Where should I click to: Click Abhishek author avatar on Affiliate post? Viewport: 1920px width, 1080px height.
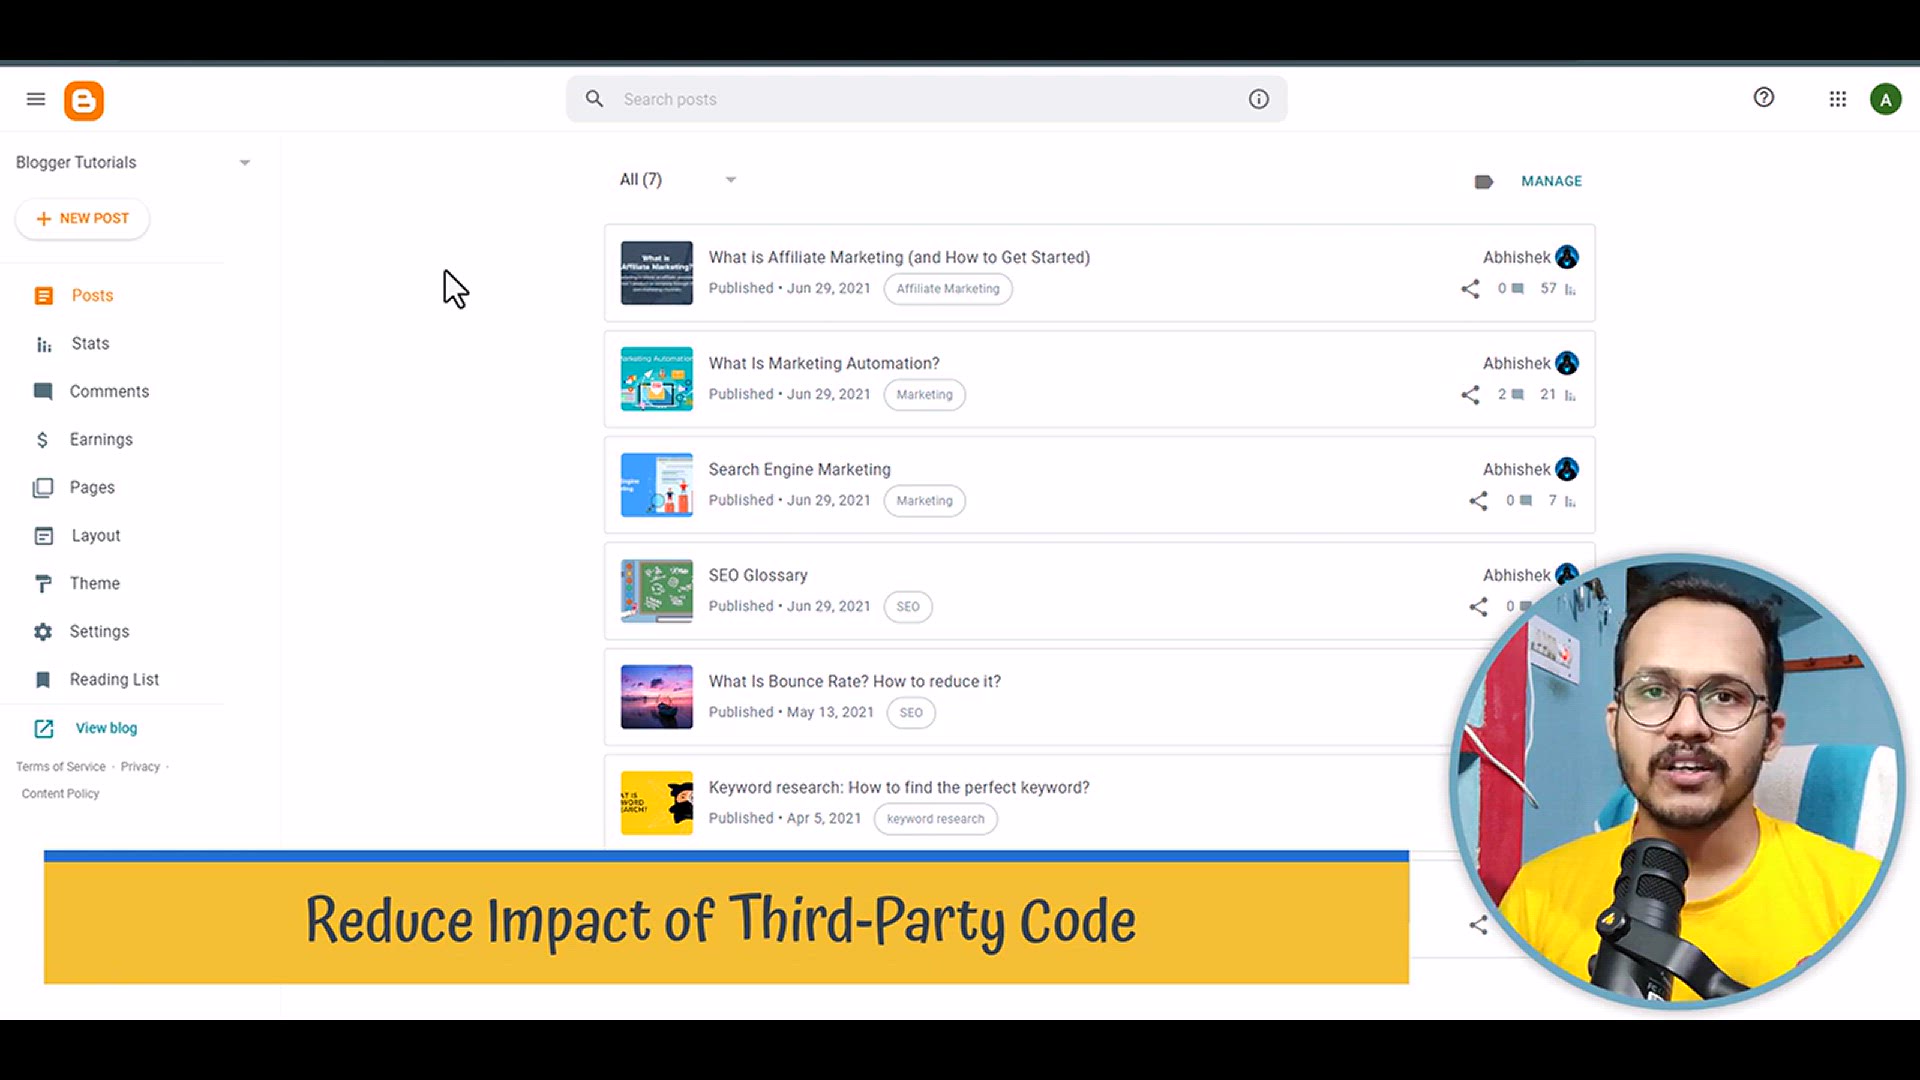pyautogui.click(x=1567, y=257)
